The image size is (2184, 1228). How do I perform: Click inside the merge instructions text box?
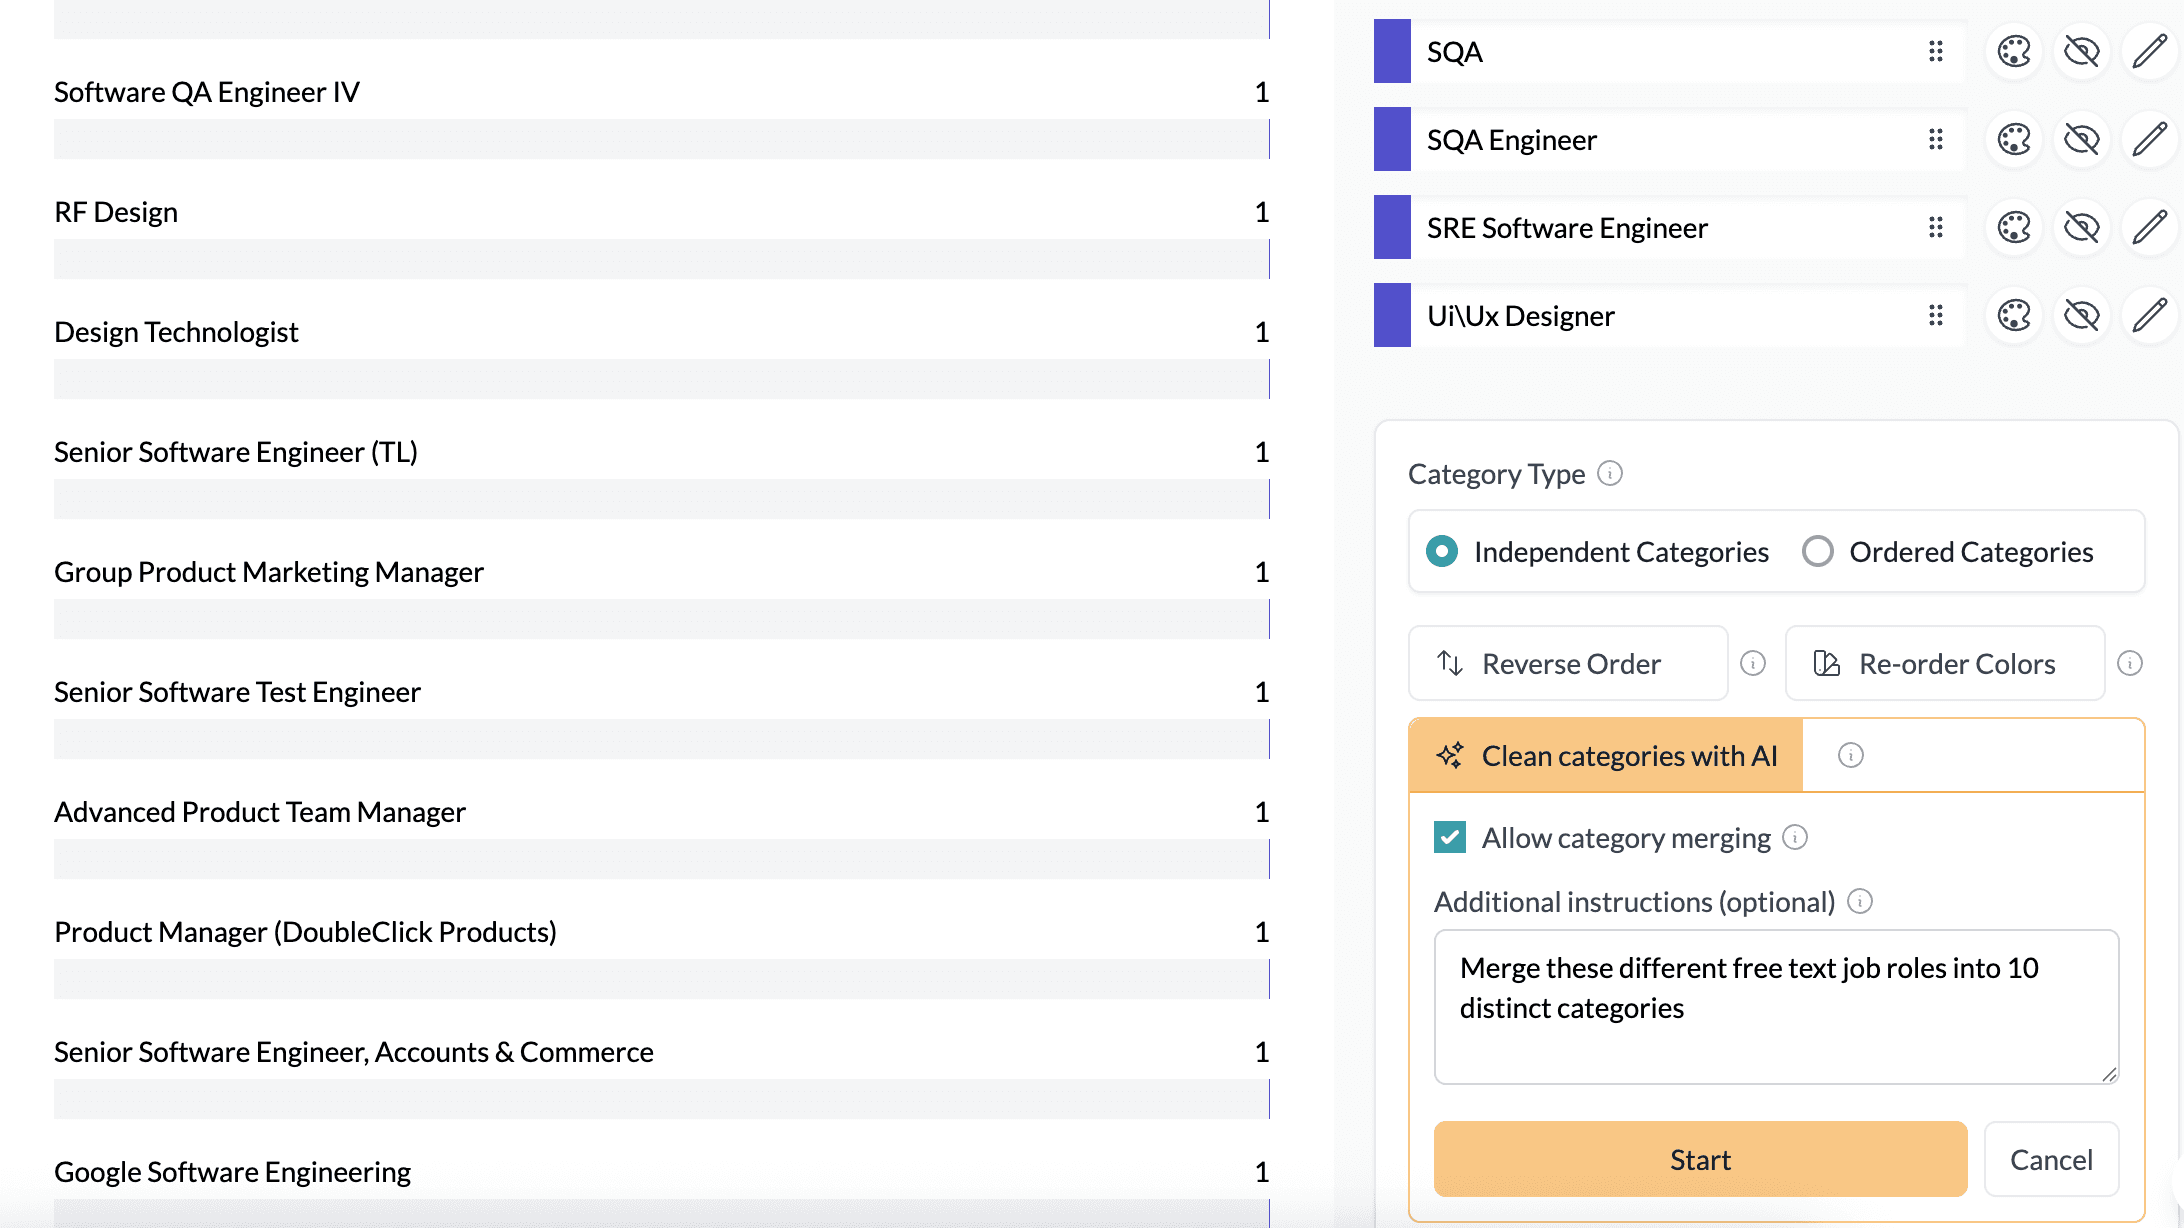coord(1775,1005)
